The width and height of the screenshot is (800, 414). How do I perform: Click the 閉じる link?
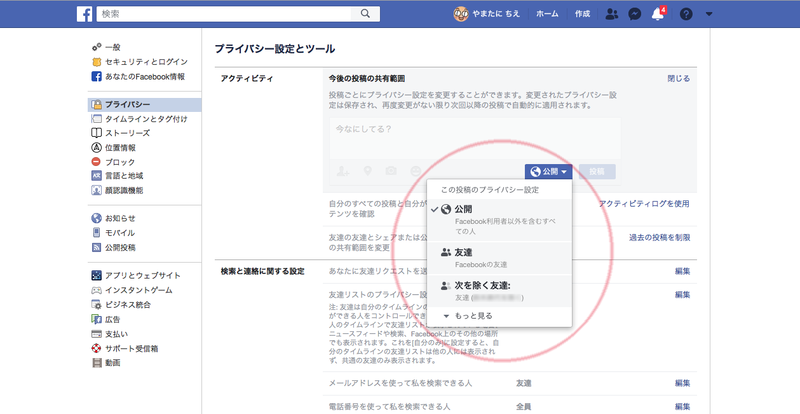(678, 78)
